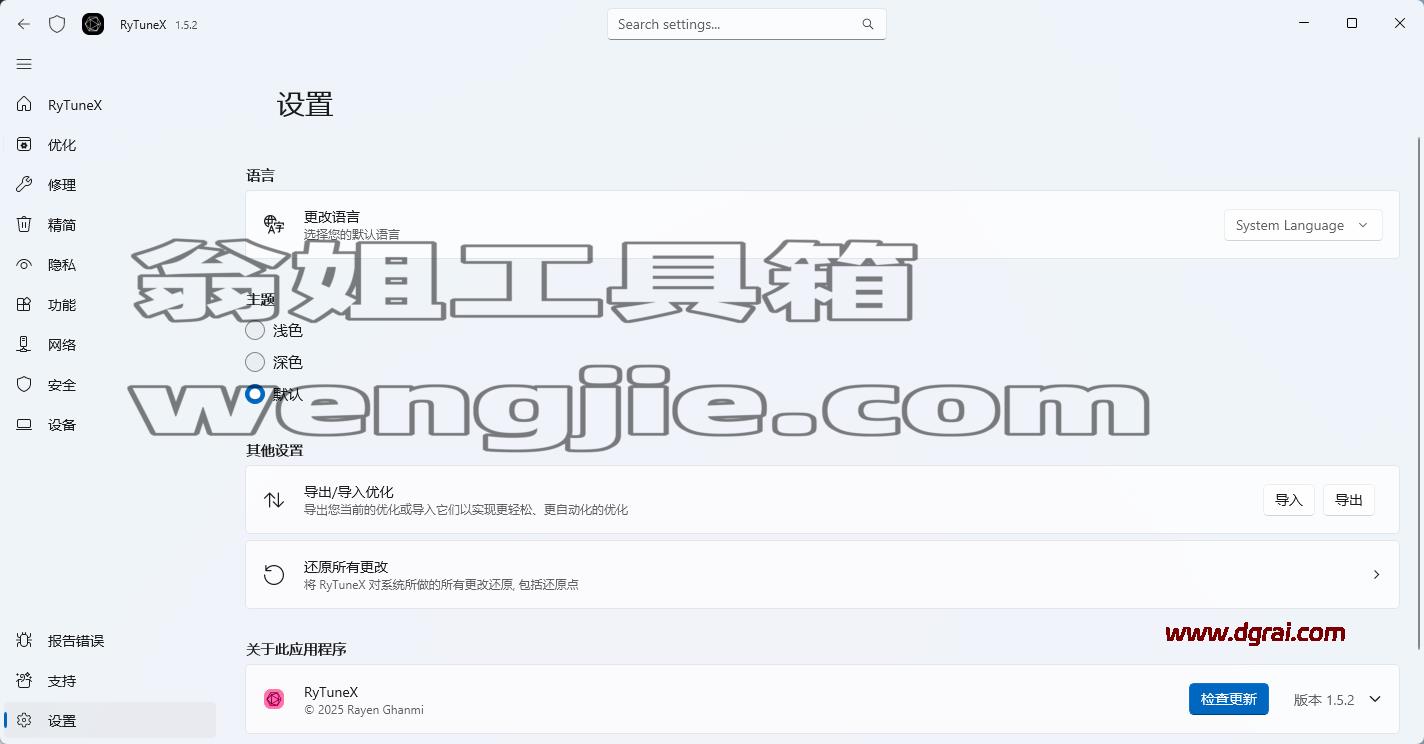Click the shield icon in title bar
Screen dimensions: 1424x744
pyautogui.click(x=57, y=24)
